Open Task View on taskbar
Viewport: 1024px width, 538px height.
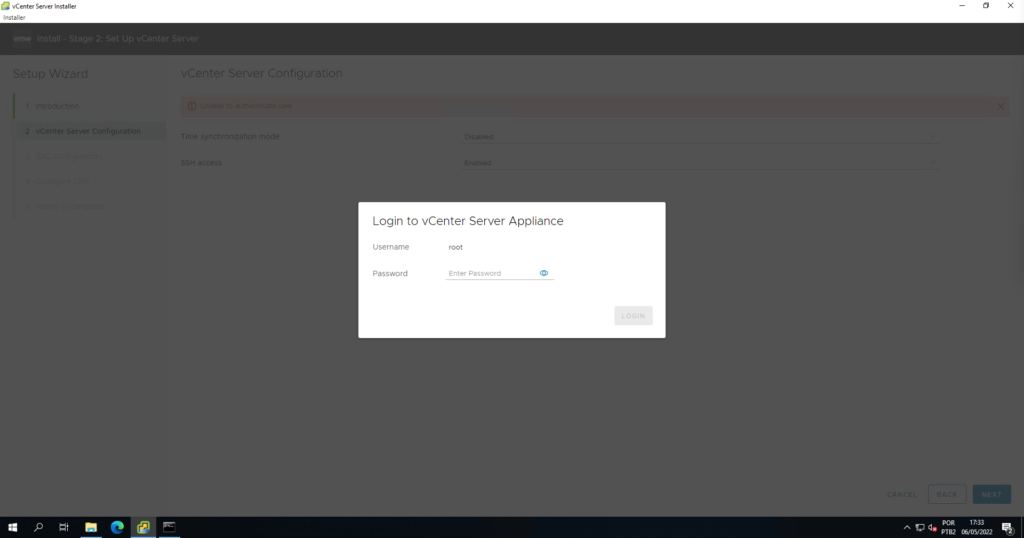63,527
